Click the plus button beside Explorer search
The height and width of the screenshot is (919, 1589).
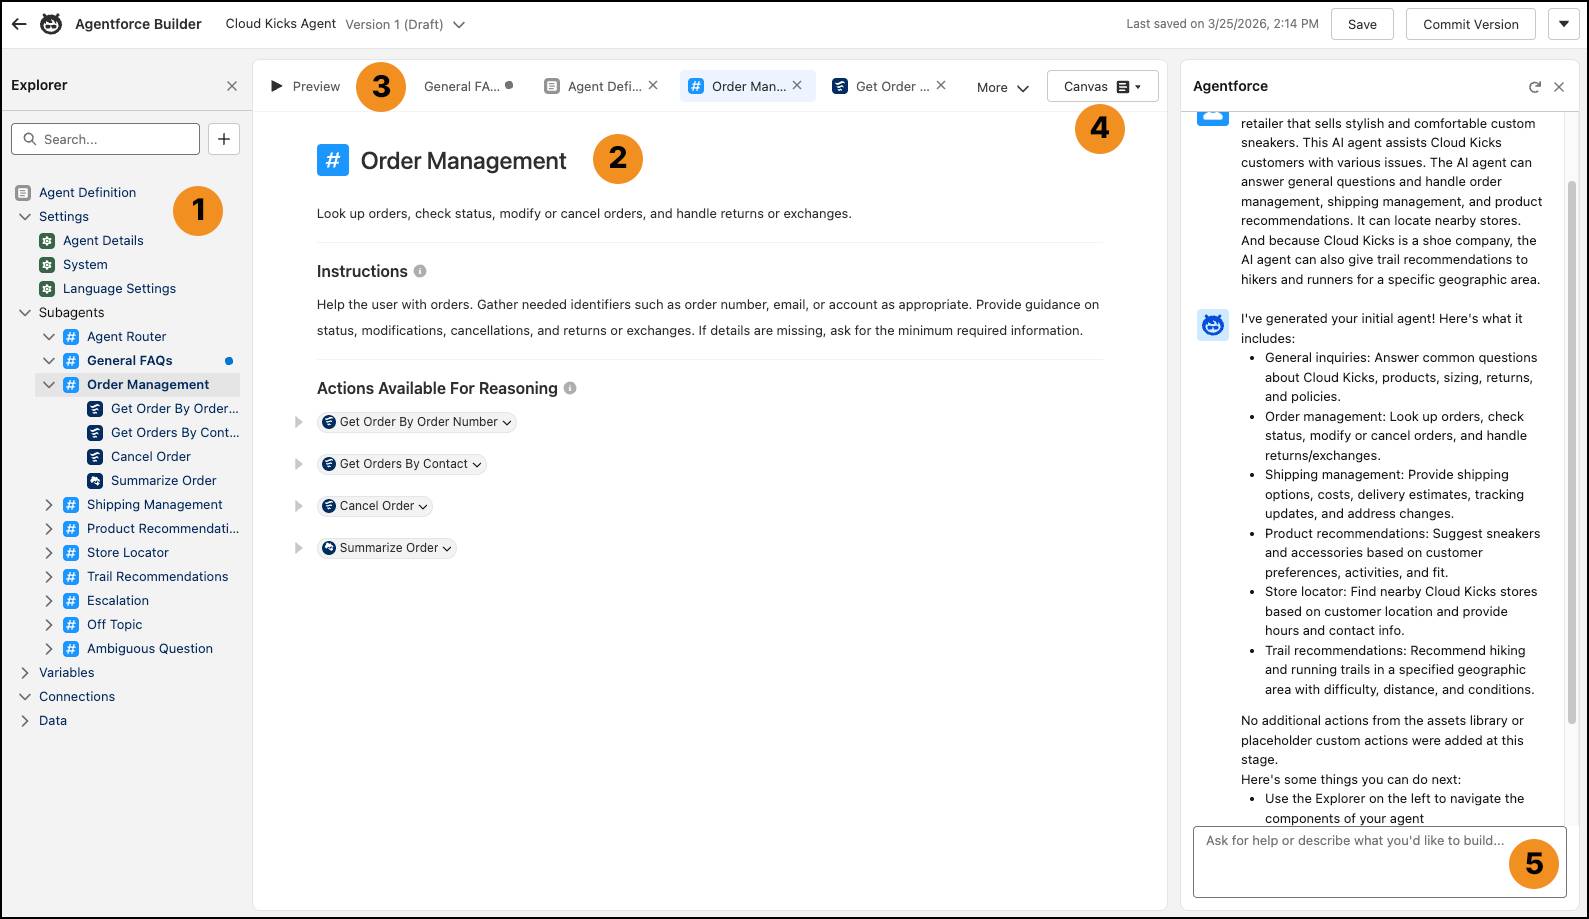[224, 139]
